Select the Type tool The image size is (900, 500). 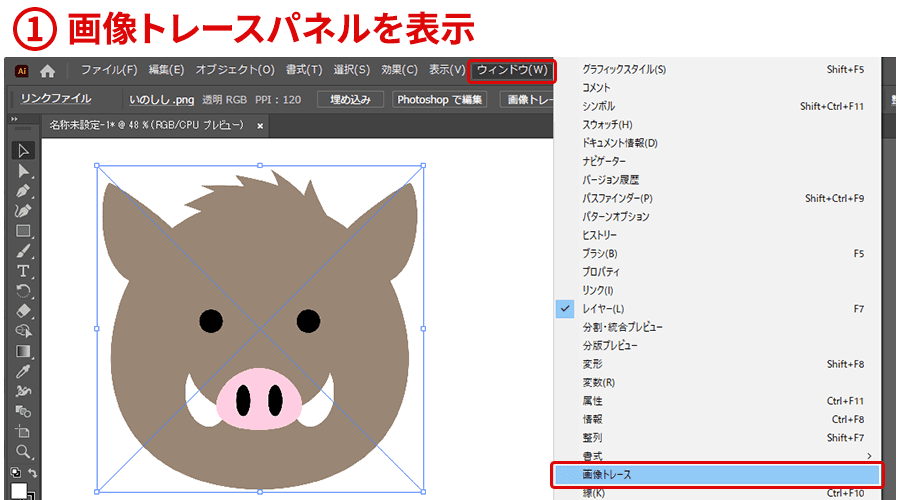pos(23,271)
